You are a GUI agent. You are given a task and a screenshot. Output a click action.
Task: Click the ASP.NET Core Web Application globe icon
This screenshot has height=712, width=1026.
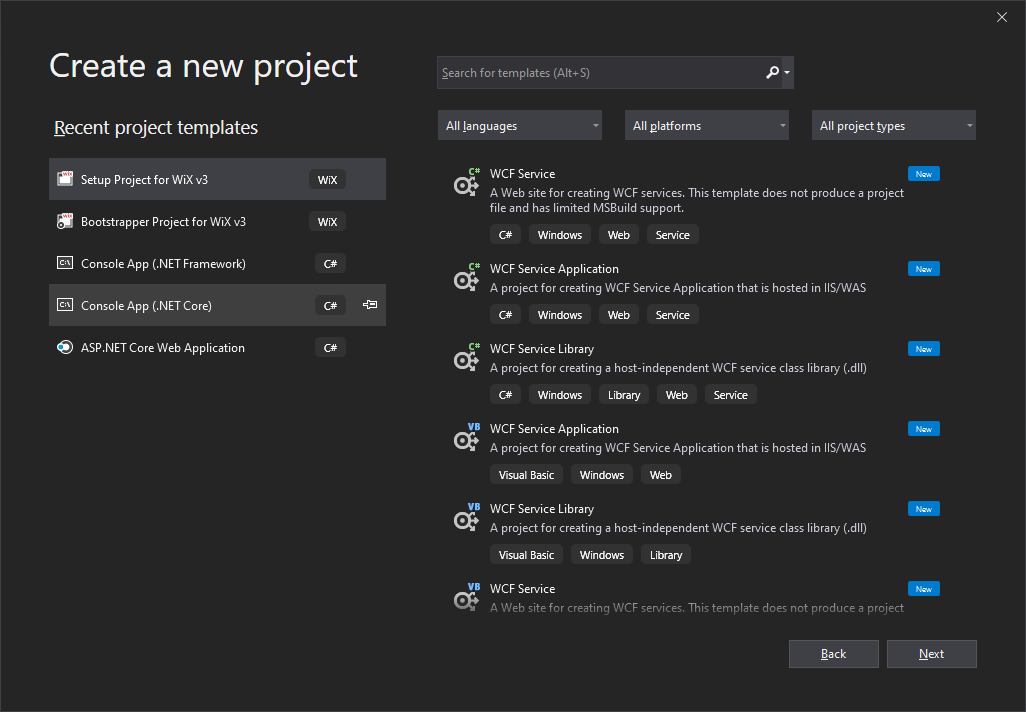click(65, 347)
